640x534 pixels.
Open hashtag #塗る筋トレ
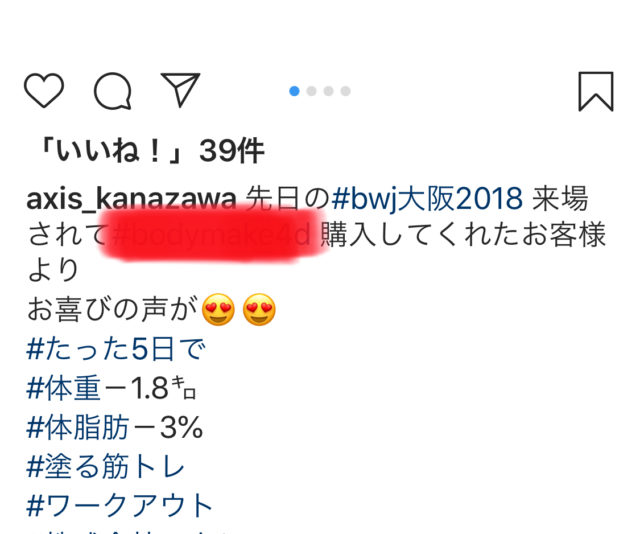point(106,466)
